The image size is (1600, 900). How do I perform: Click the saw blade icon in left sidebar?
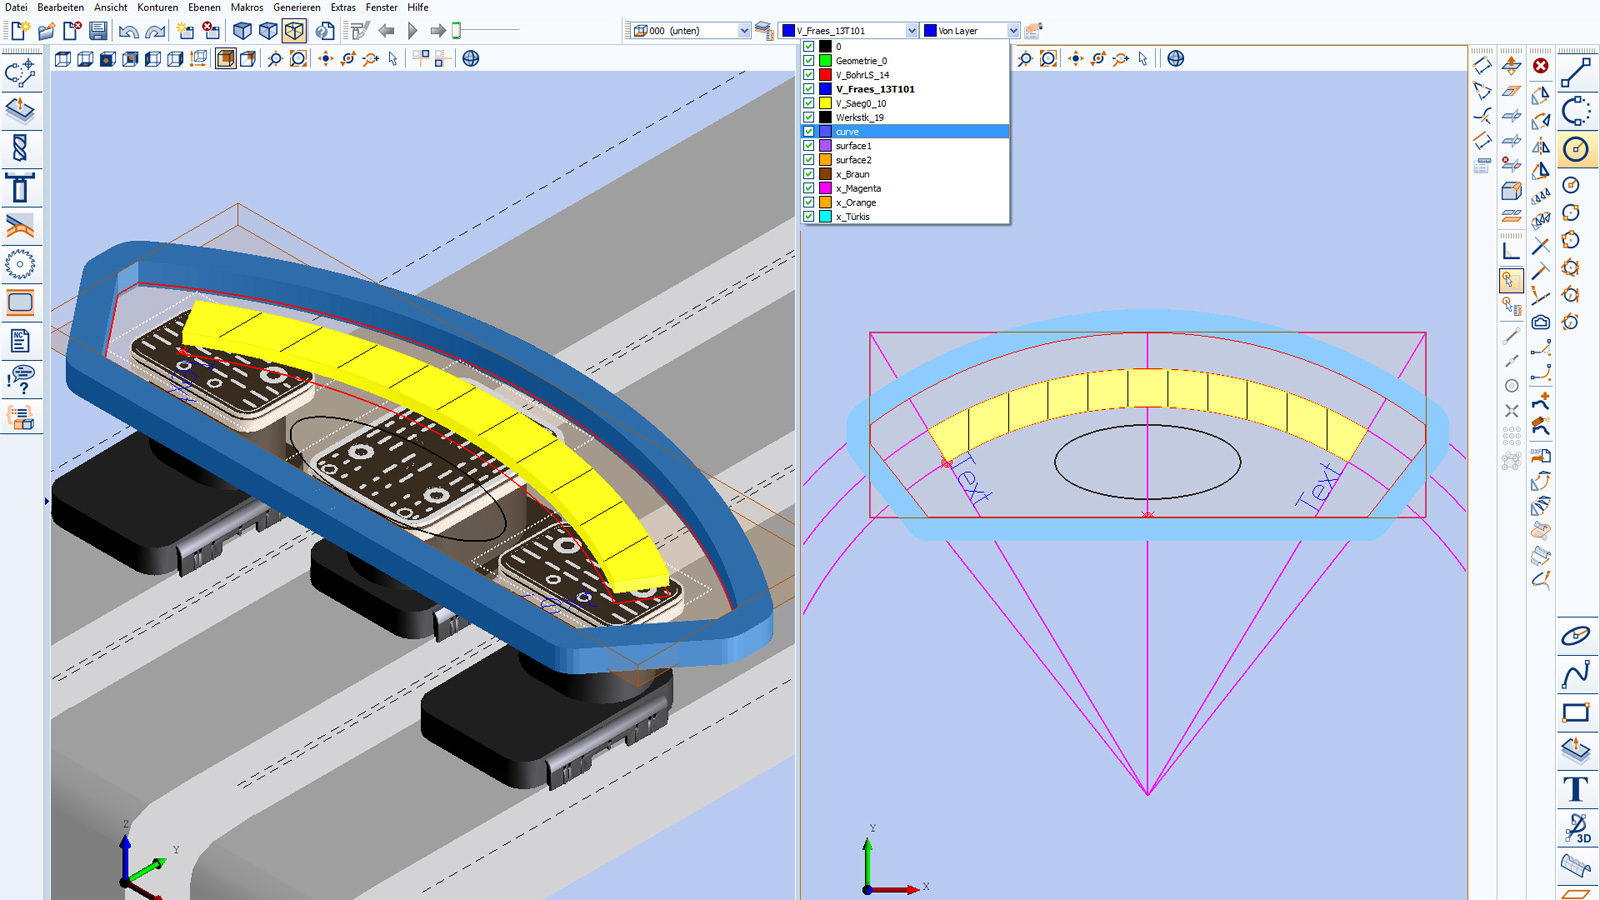tap(20, 264)
